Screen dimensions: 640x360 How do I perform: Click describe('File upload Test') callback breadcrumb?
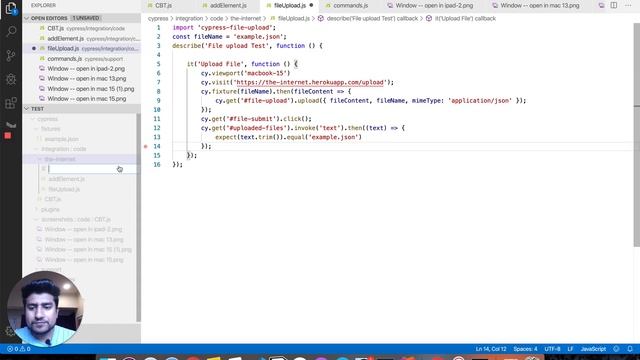[372, 18]
